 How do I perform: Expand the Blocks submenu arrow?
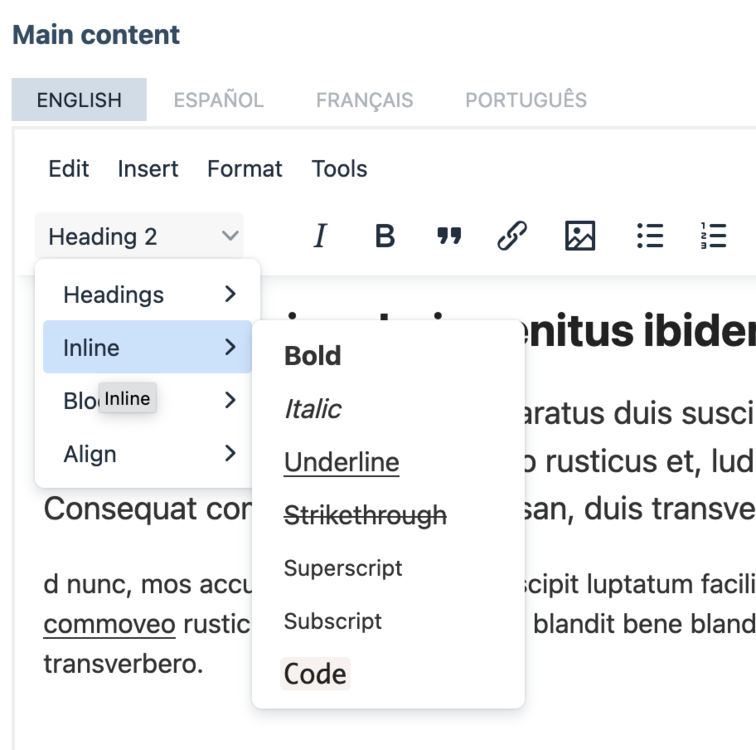pos(230,401)
